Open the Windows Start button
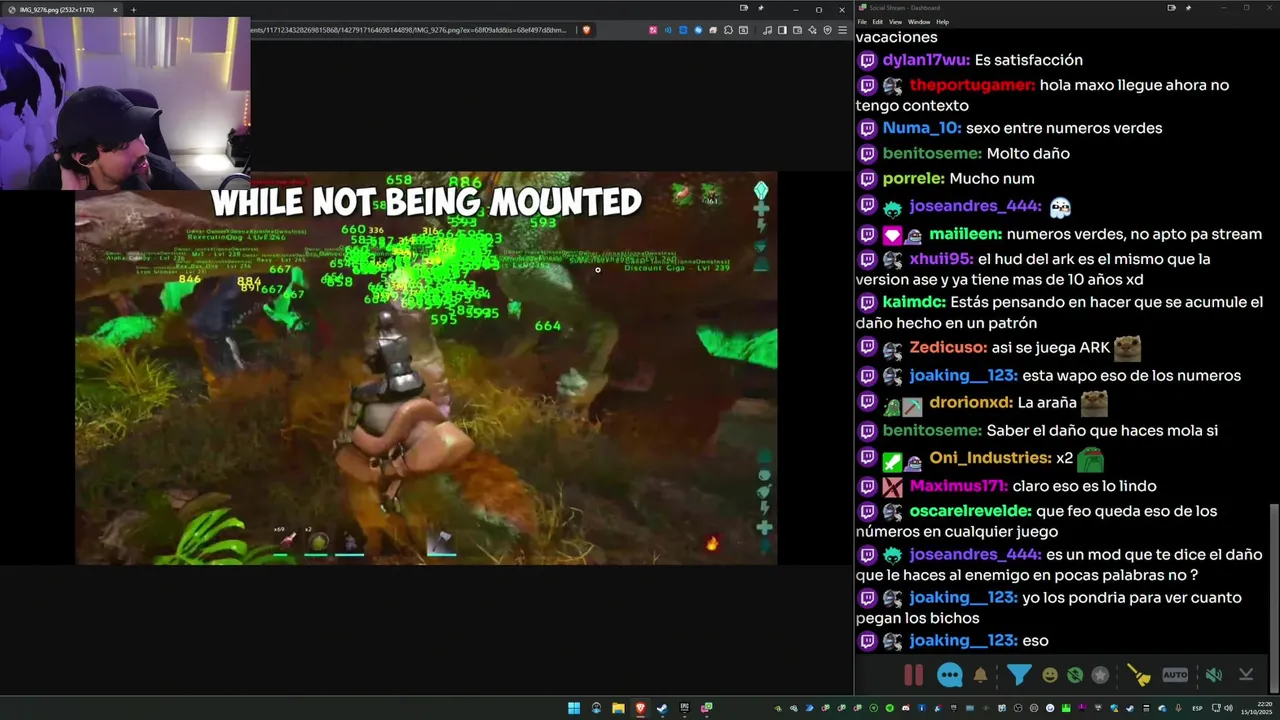The height and width of the screenshot is (720, 1280). (x=574, y=708)
